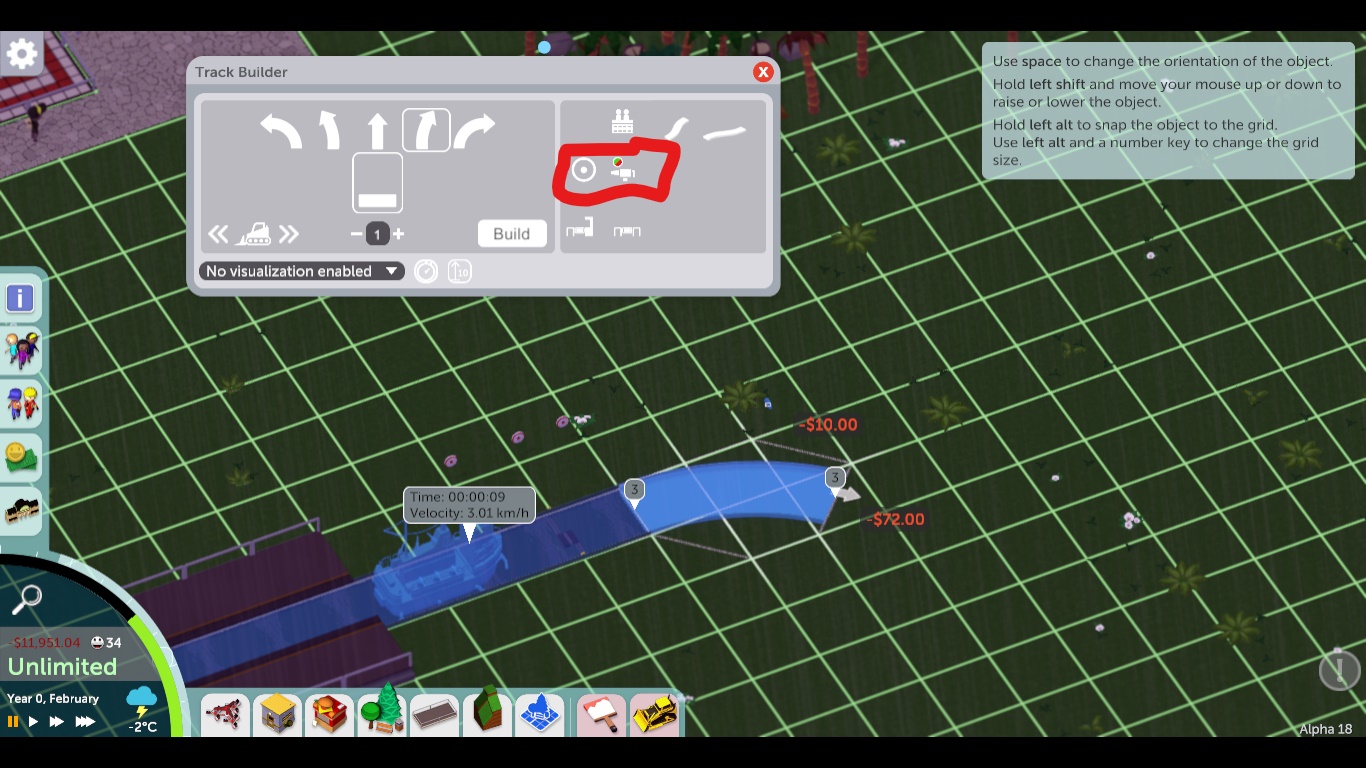Image resolution: width=1366 pixels, height=768 pixels.
Task: Click the guest count showing 34
Action: click(106, 643)
